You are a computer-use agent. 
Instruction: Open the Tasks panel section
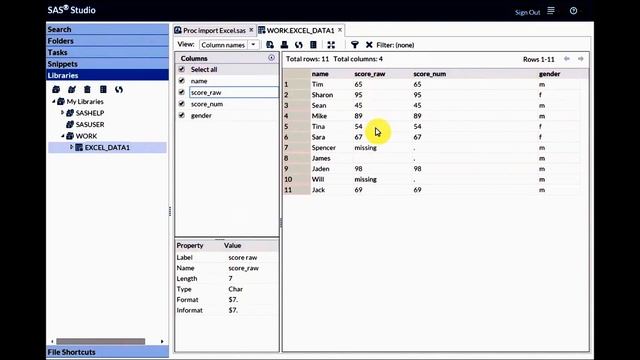point(107,52)
